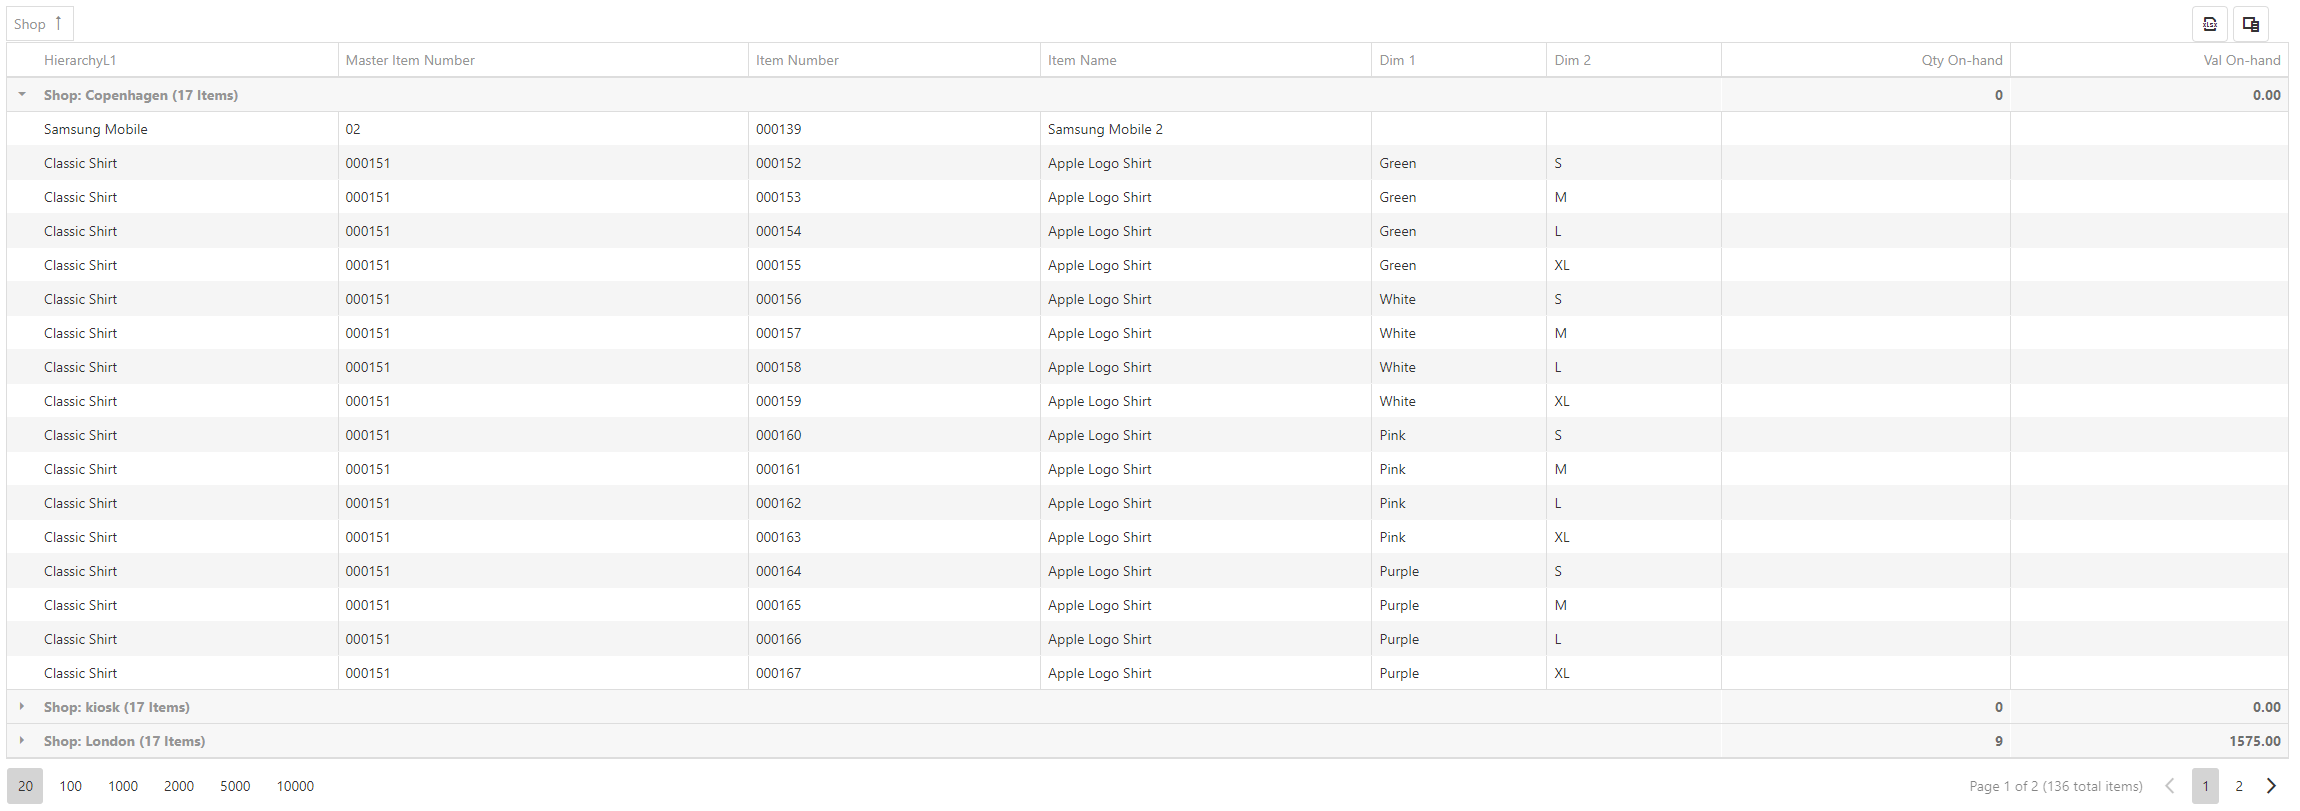Viewport: 2300px width, 811px height.
Task: Sort by Dim 2 column header
Action: (x=1634, y=60)
